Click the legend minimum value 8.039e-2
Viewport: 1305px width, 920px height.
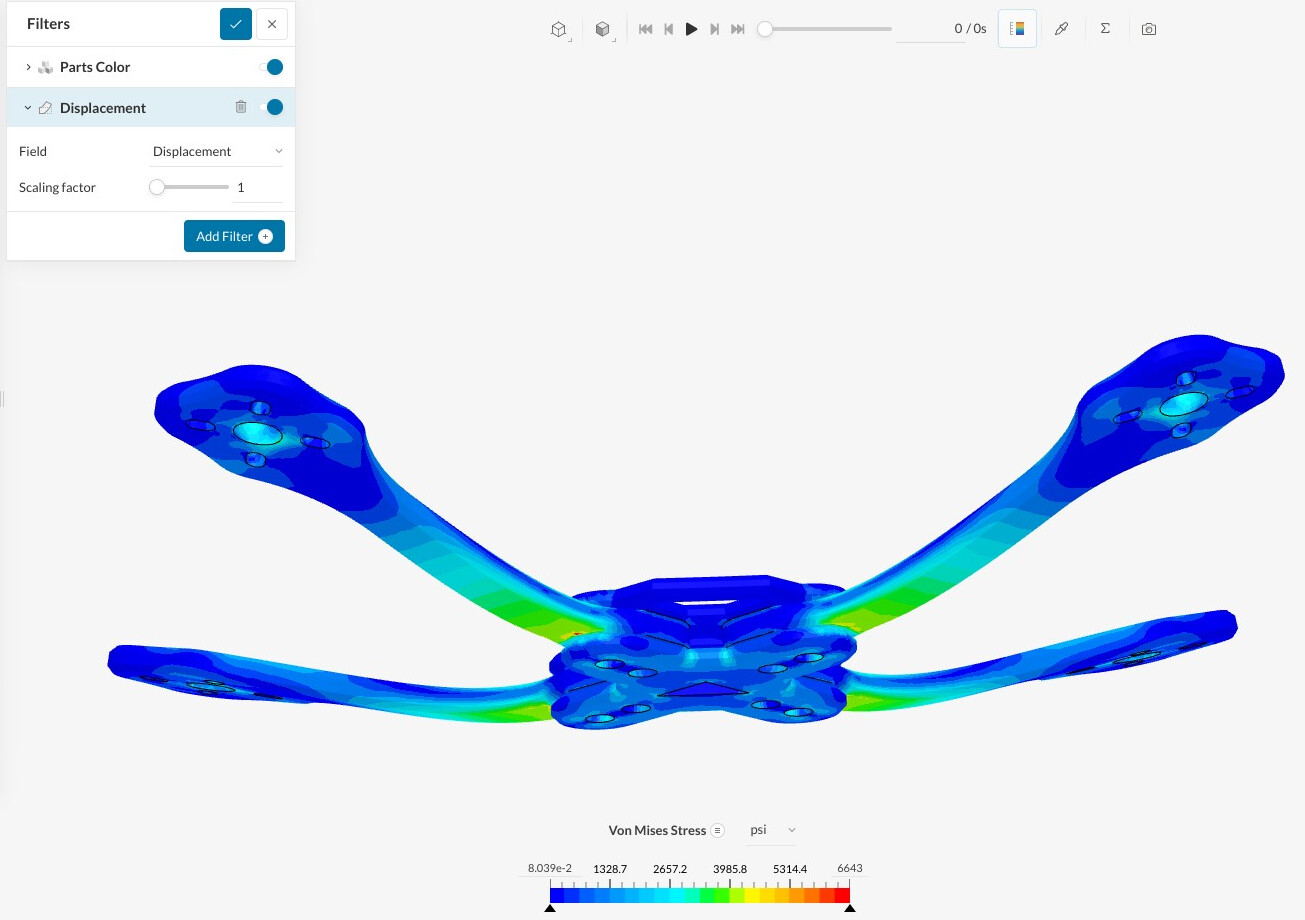pyautogui.click(x=550, y=868)
